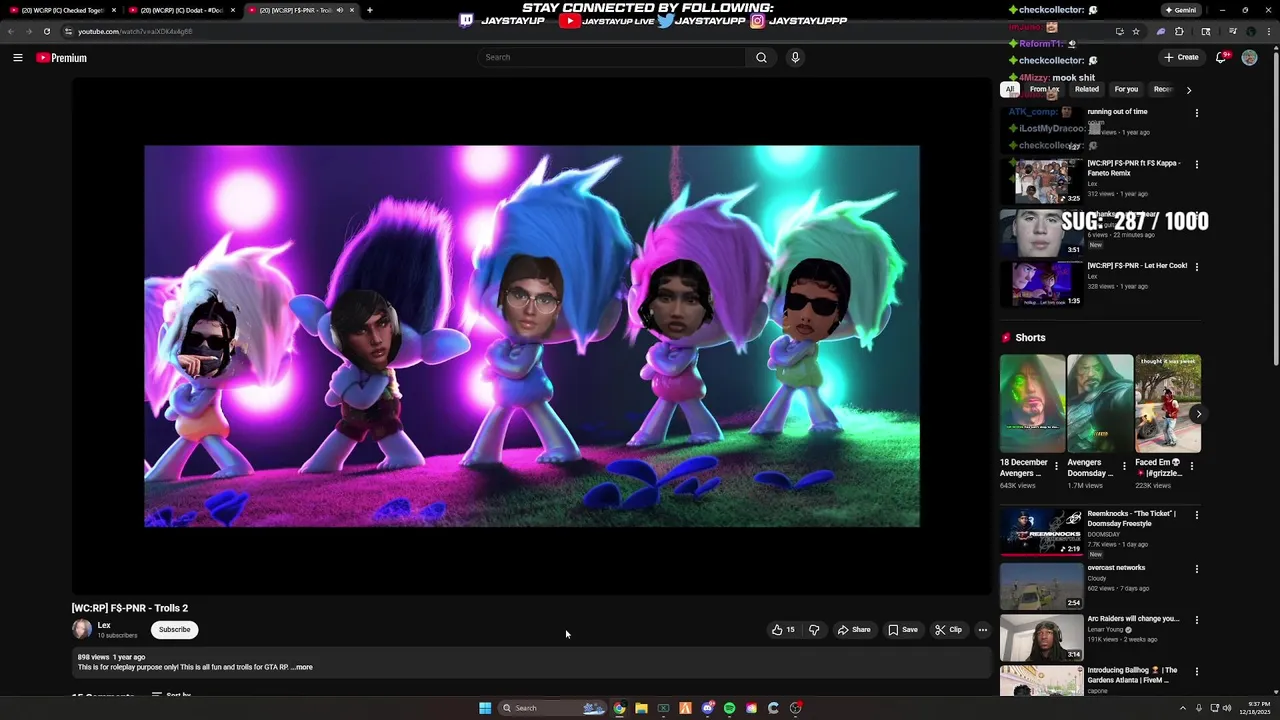
Task: Reload the page in Chrome
Action: point(47,31)
